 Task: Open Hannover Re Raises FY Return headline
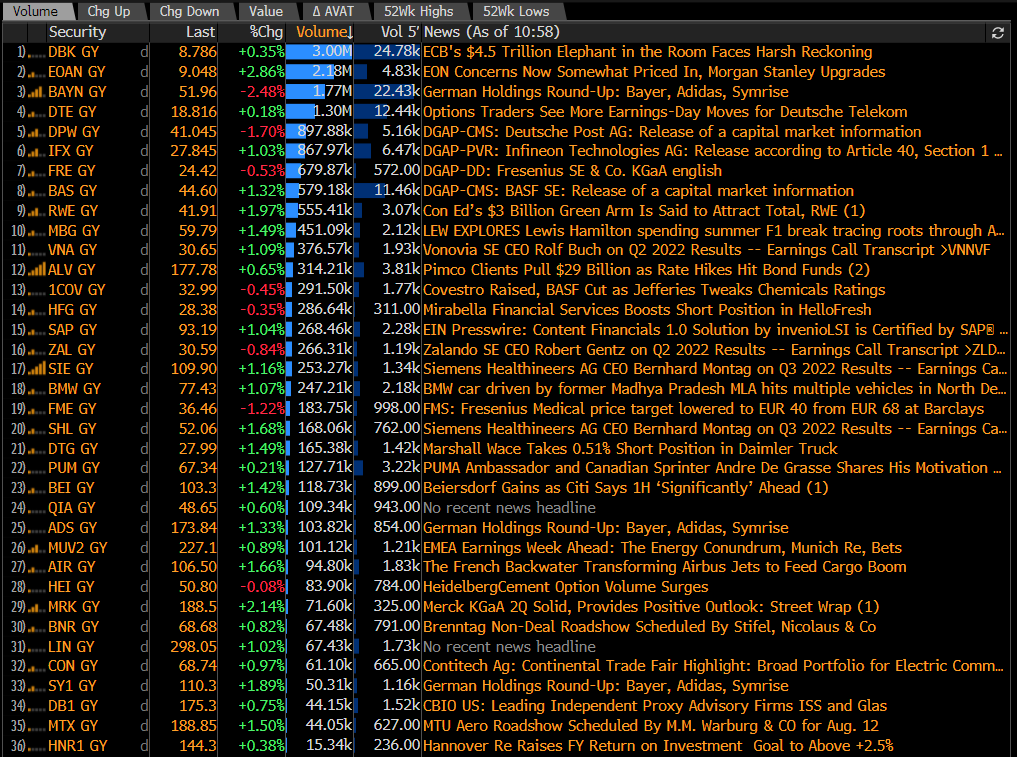point(658,746)
